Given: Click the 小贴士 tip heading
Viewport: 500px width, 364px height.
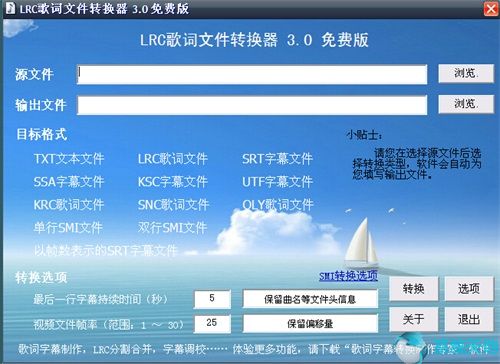Looking at the screenshot, I should 364,135.
